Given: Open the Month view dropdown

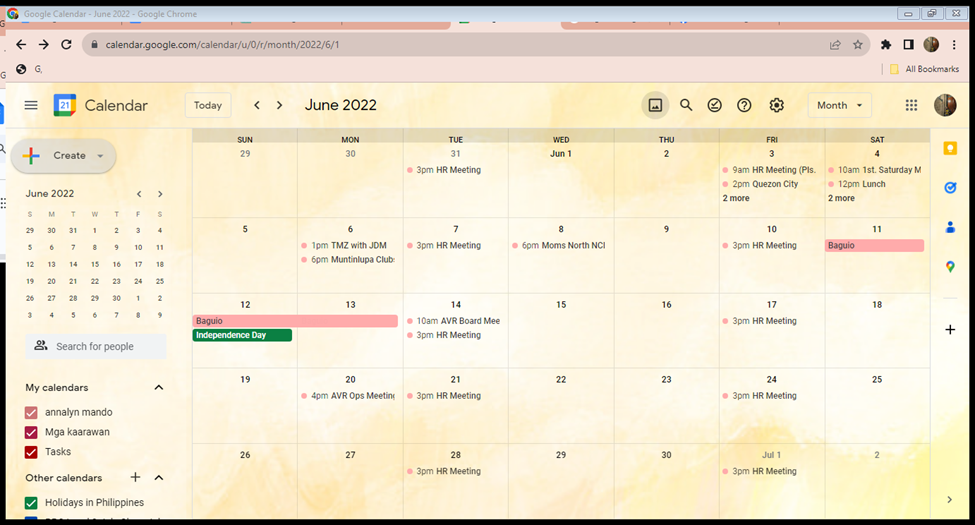Looking at the screenshot, I should click(839, 105).
